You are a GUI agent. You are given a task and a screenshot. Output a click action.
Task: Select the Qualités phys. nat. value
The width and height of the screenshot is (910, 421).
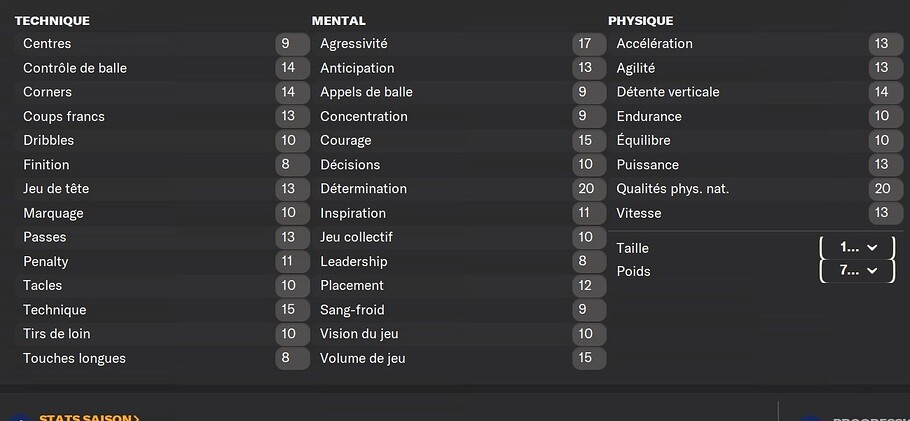pos(885,189)
